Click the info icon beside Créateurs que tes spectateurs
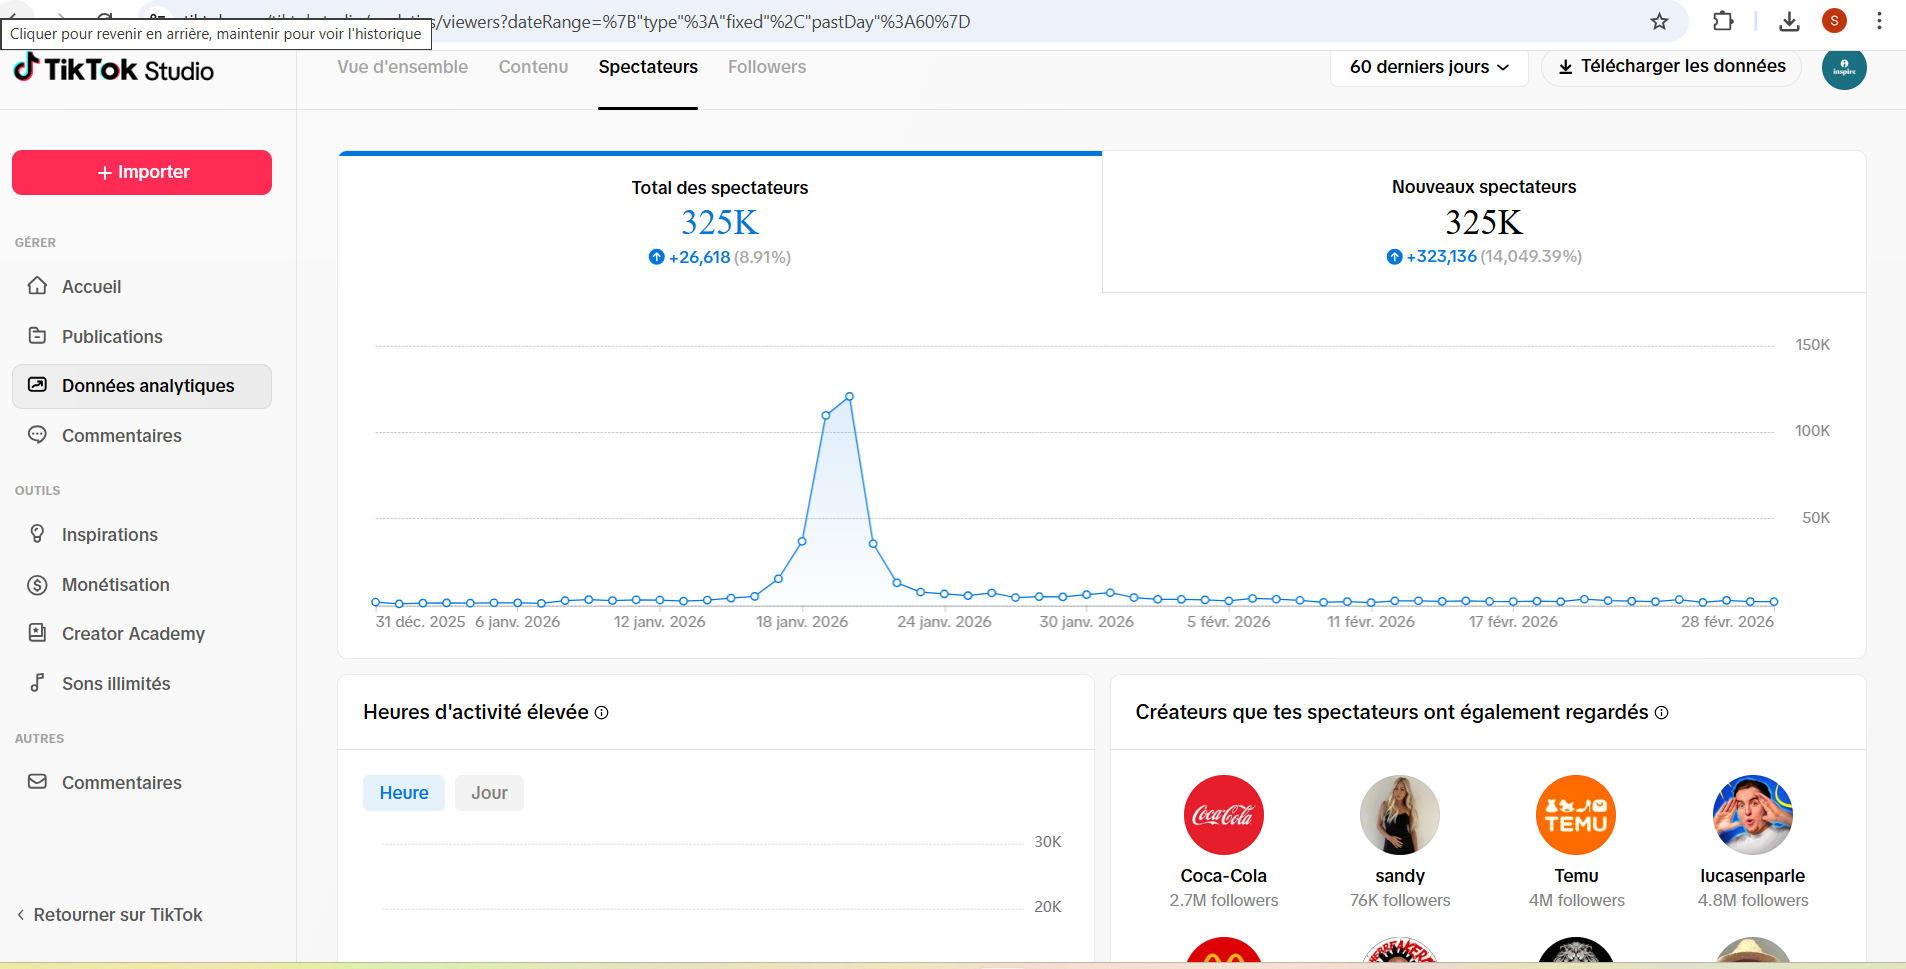 [1661, 713]
